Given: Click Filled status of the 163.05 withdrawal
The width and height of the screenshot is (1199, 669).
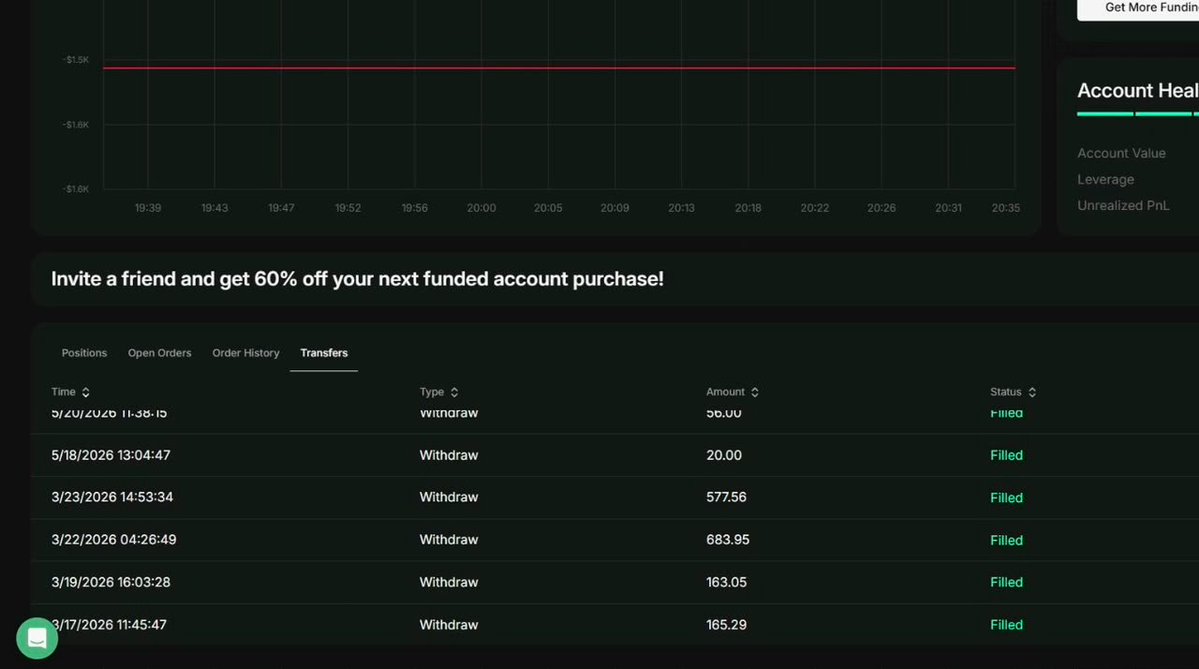Looking at the screenshot, I should point(1006,583).
